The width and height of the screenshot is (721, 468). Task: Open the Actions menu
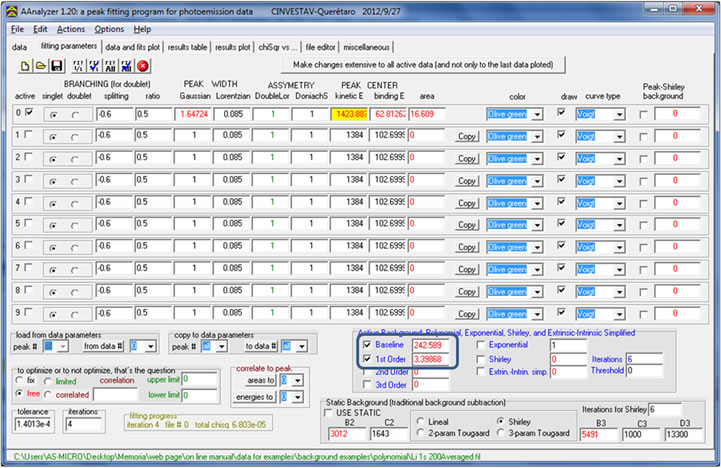tap(71, 29)
